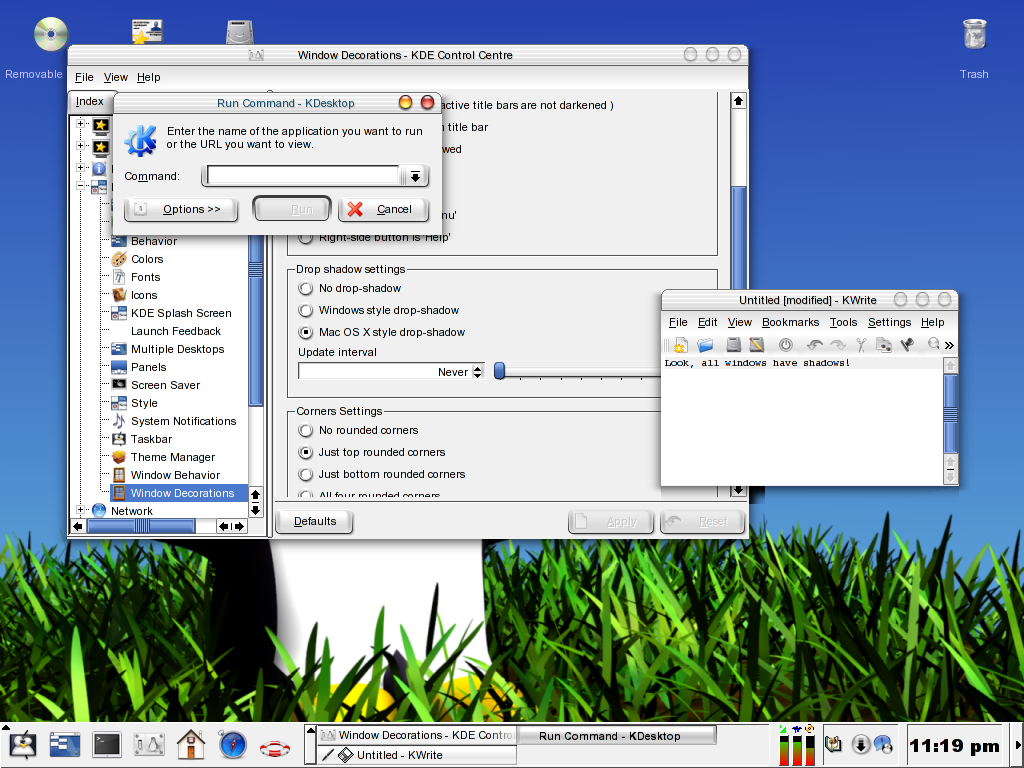The image size is (1024, 768).
Task: Click the Cut scissors icon in KWrite
Action: (861, 345)
